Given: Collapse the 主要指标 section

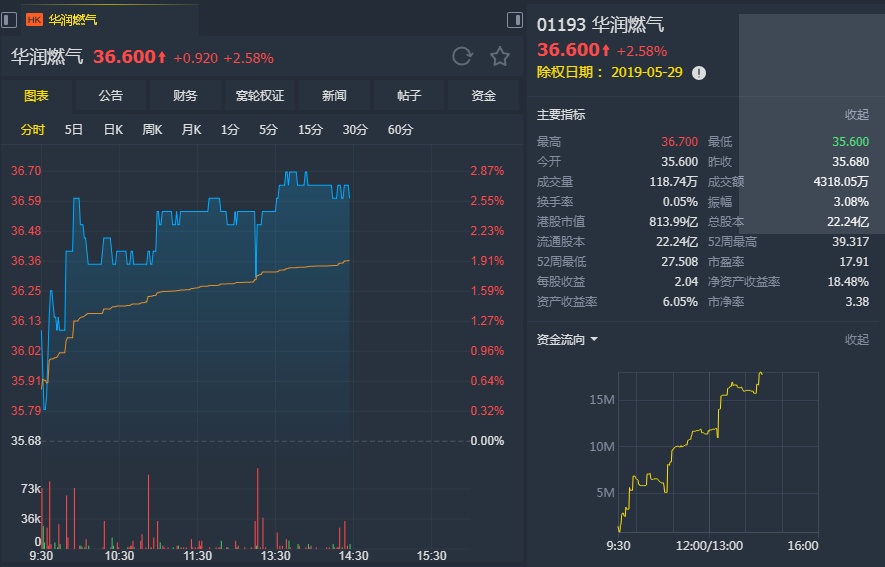Looking at the screenshot, I should 856,115.
